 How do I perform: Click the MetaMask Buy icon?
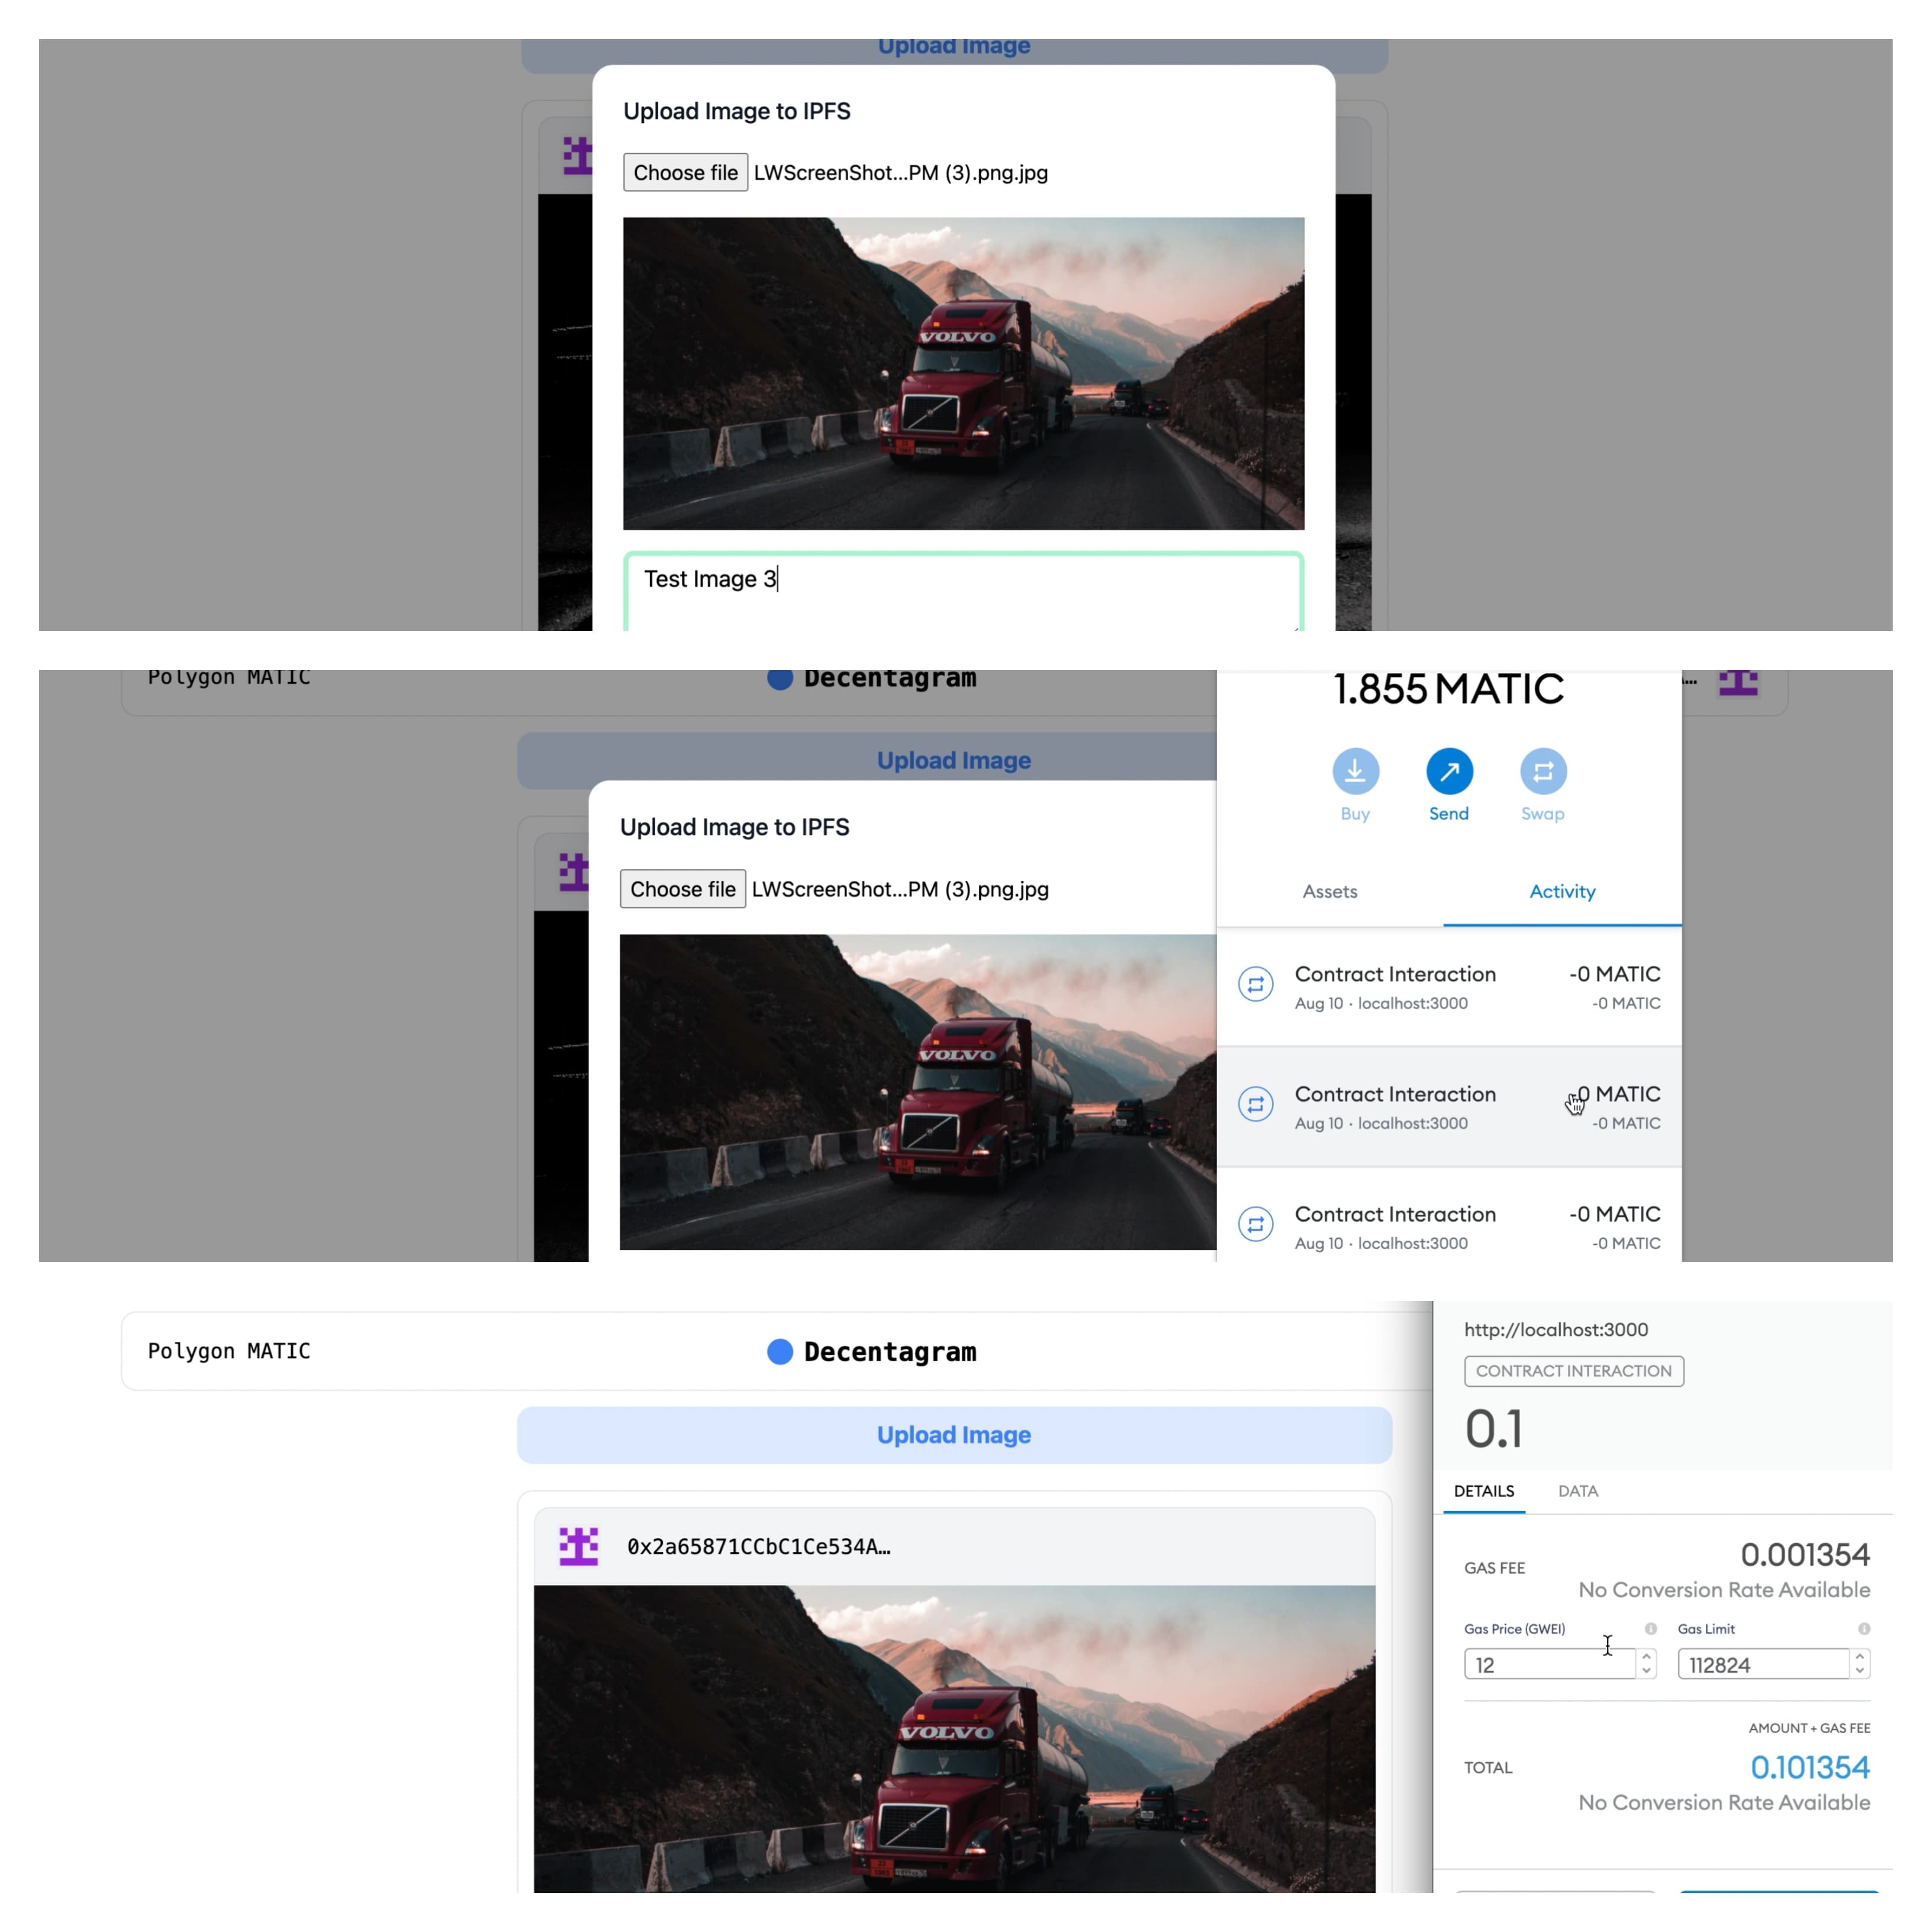[1355, 771]
